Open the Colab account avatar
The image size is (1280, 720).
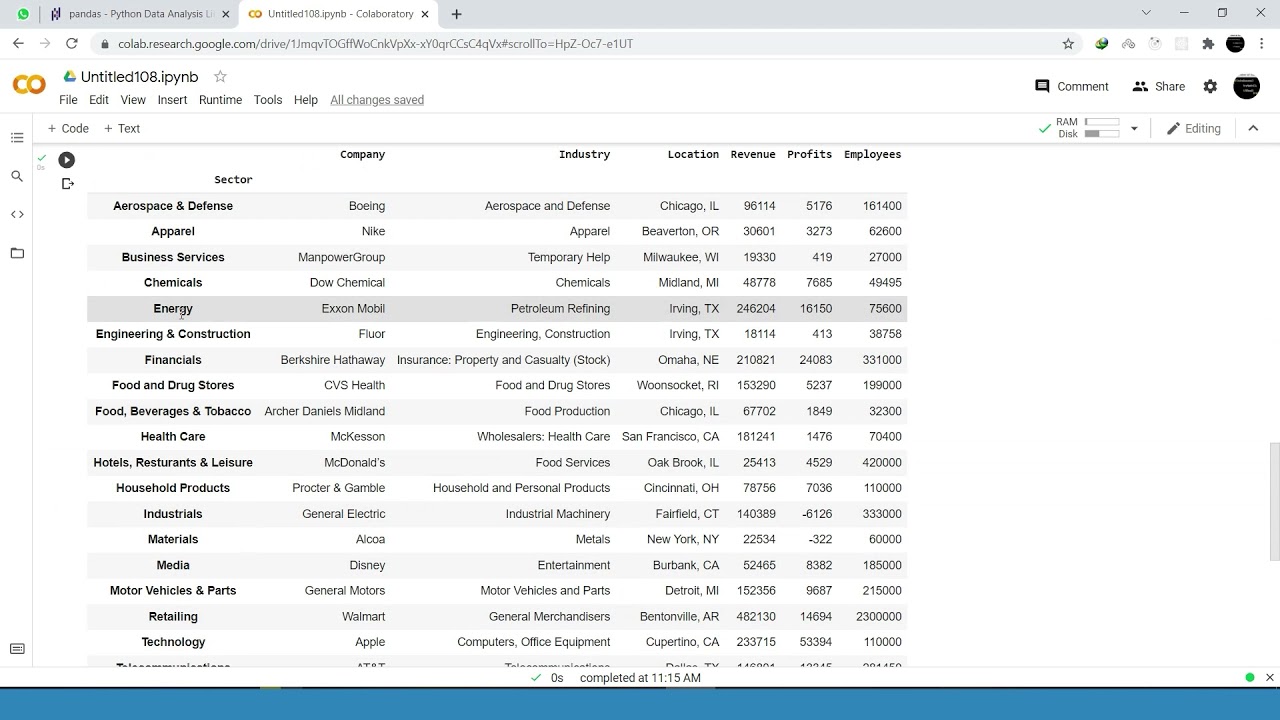1246,86
